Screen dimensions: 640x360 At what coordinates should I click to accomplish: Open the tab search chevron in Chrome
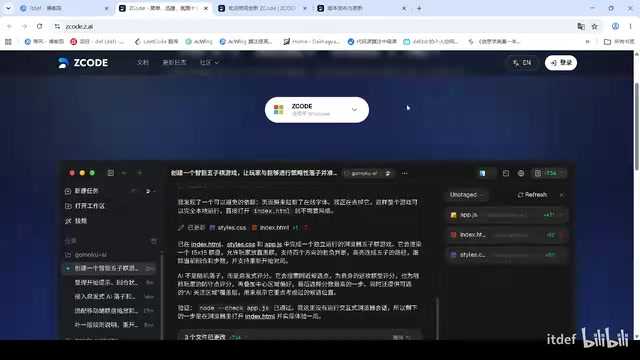[8, 8]
